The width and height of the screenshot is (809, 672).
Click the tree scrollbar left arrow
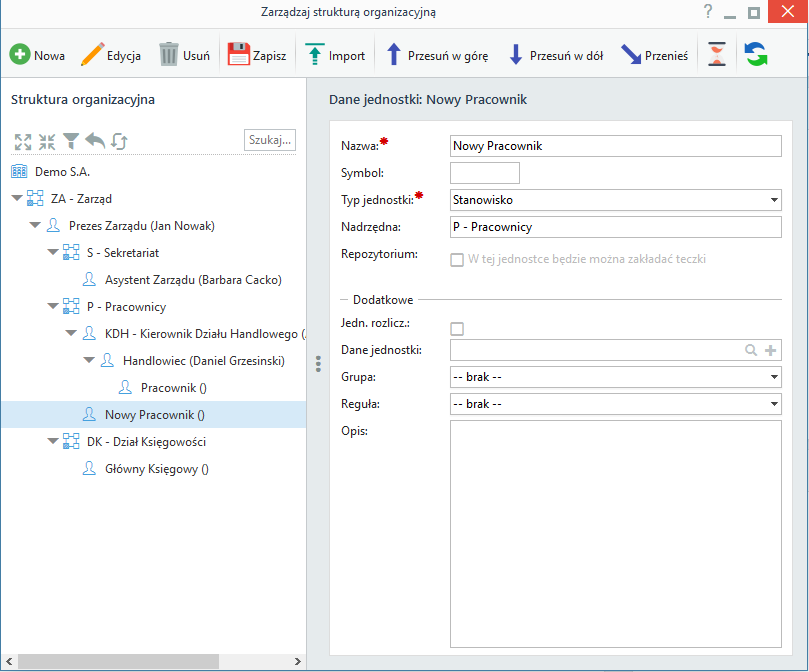pyautogui.click(x=9, y=661)
